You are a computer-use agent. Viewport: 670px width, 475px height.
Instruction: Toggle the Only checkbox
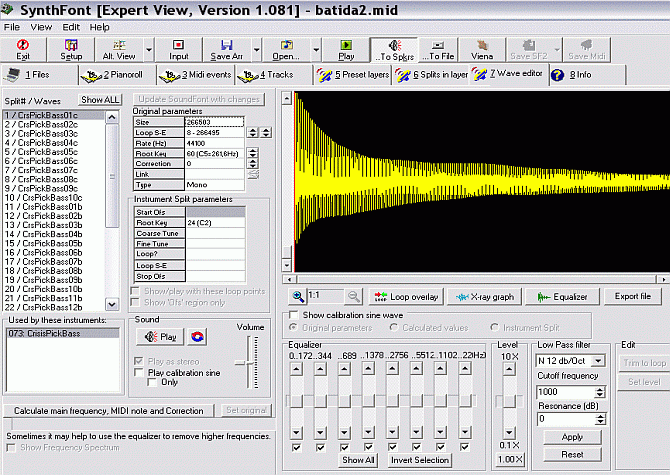[152, 382]
